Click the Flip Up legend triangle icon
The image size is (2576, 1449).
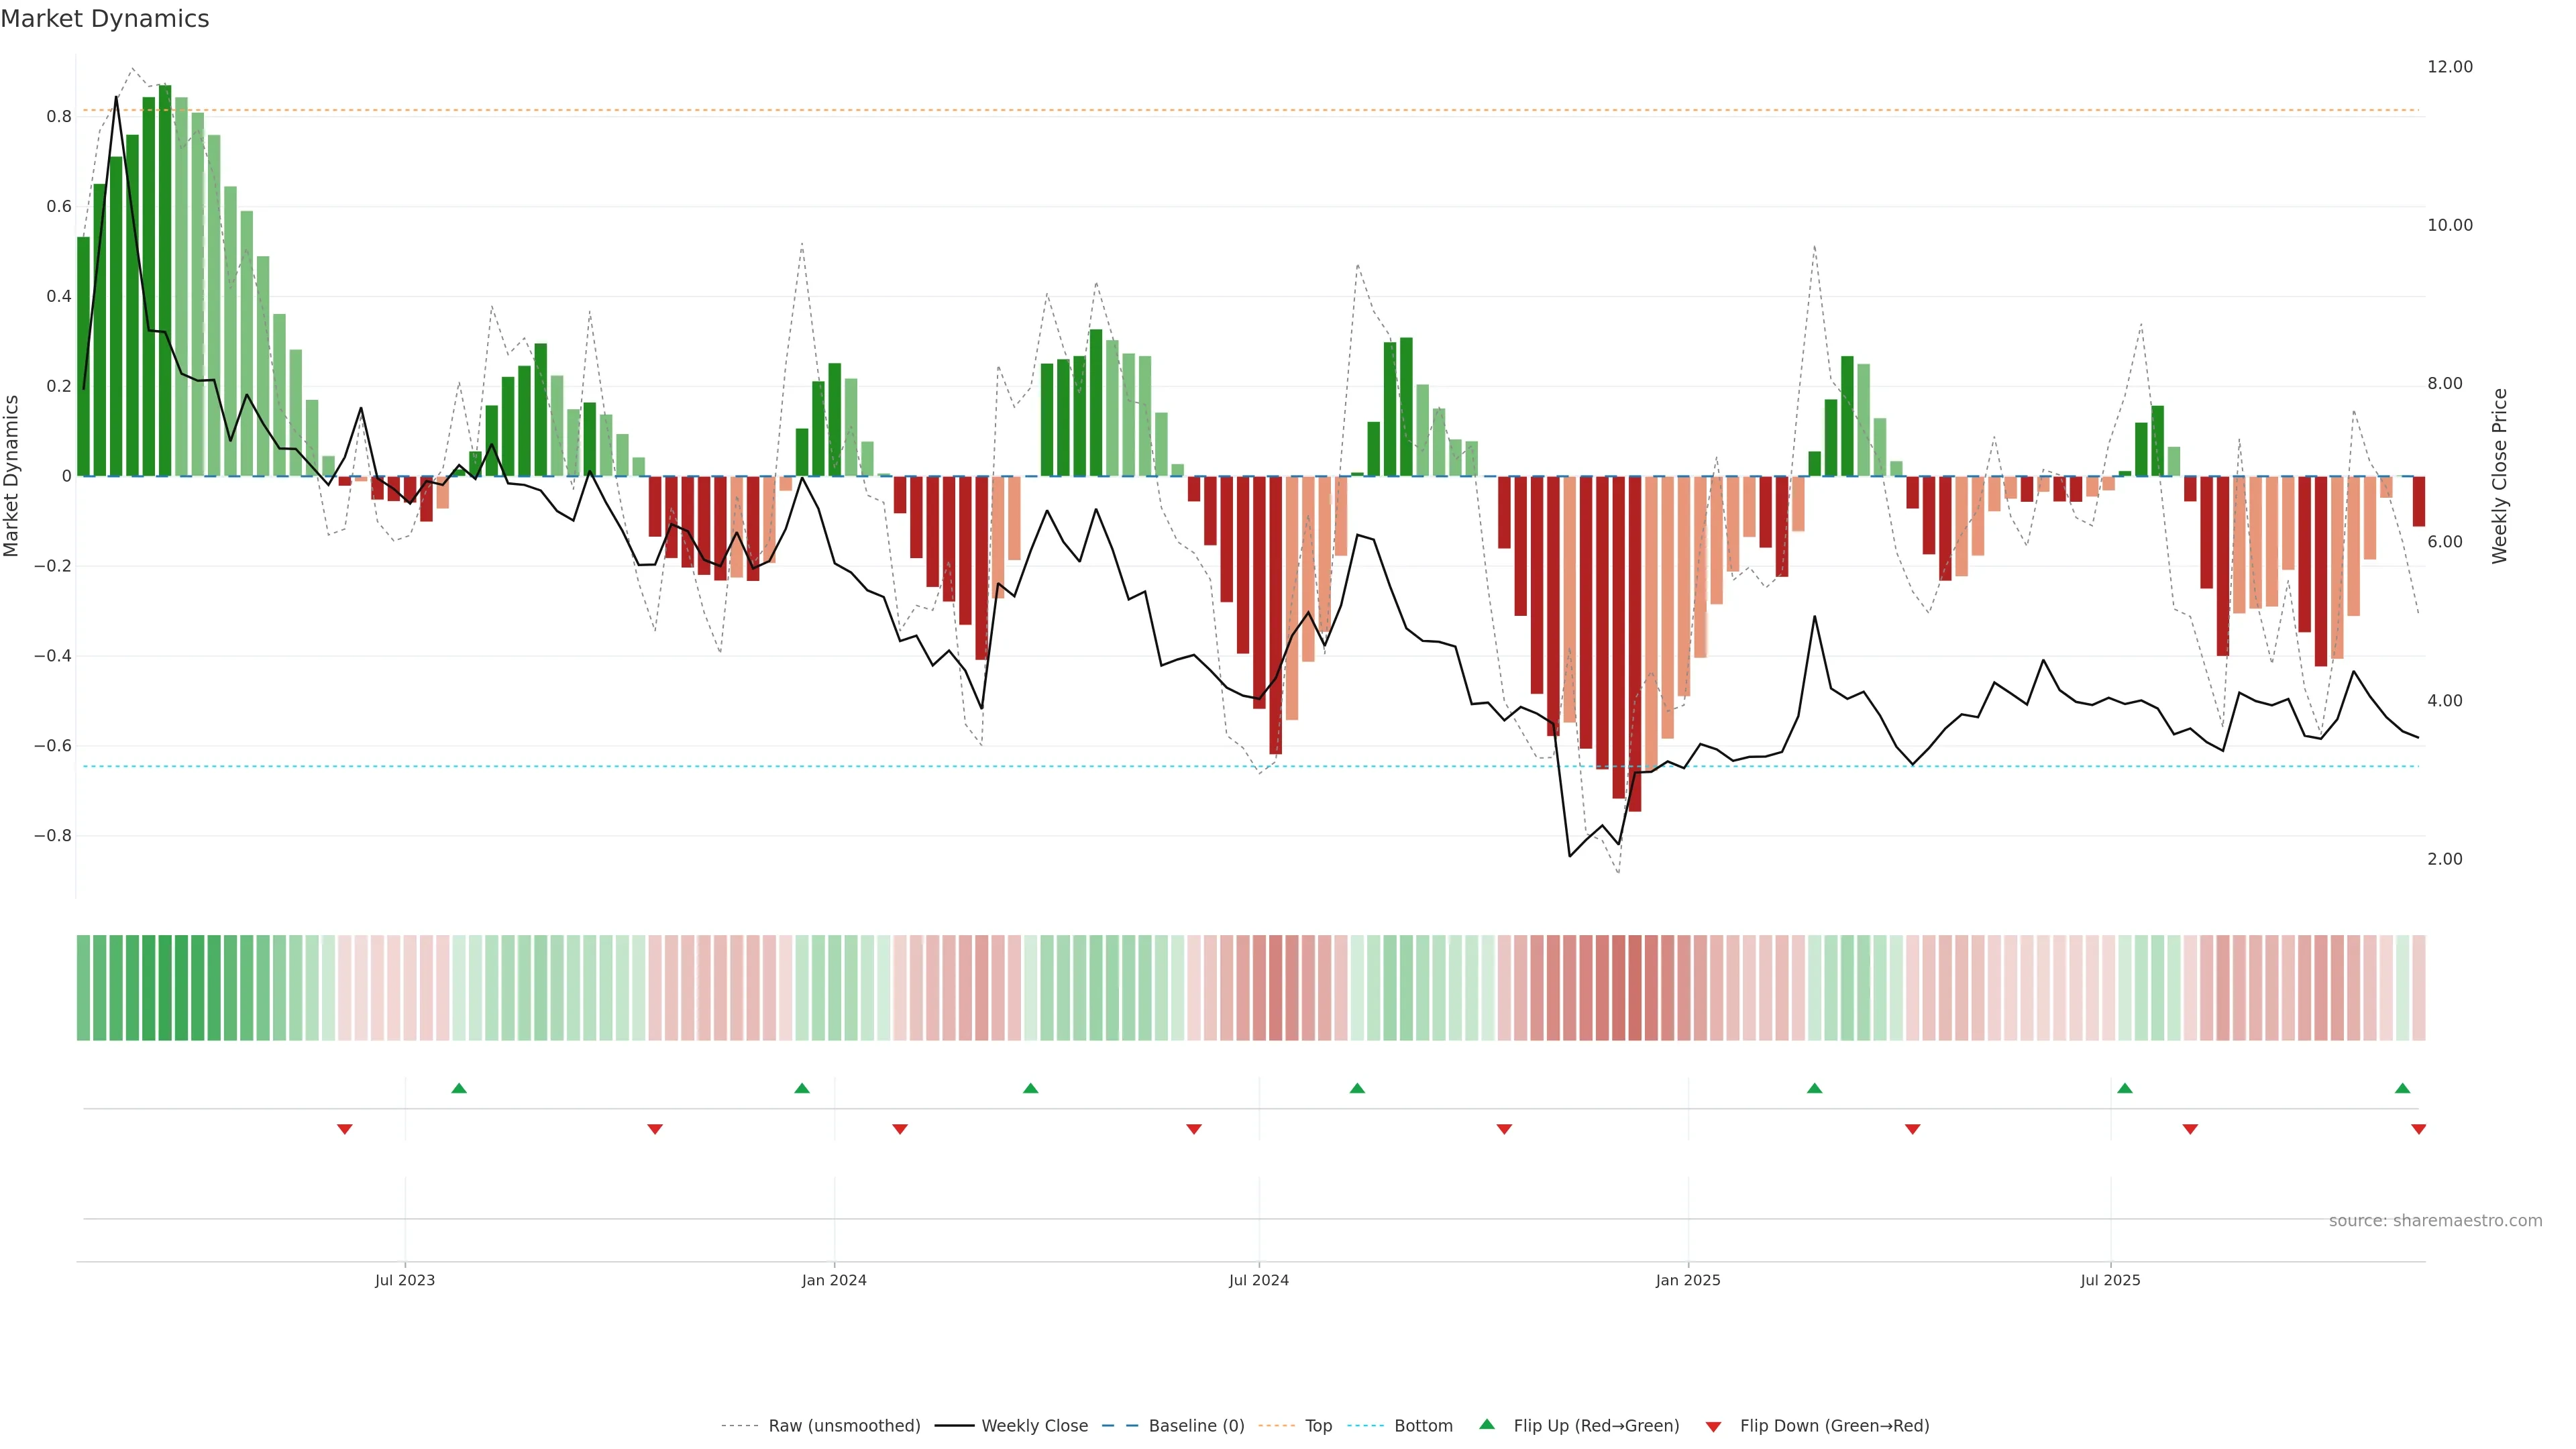coord(1487,1424)
